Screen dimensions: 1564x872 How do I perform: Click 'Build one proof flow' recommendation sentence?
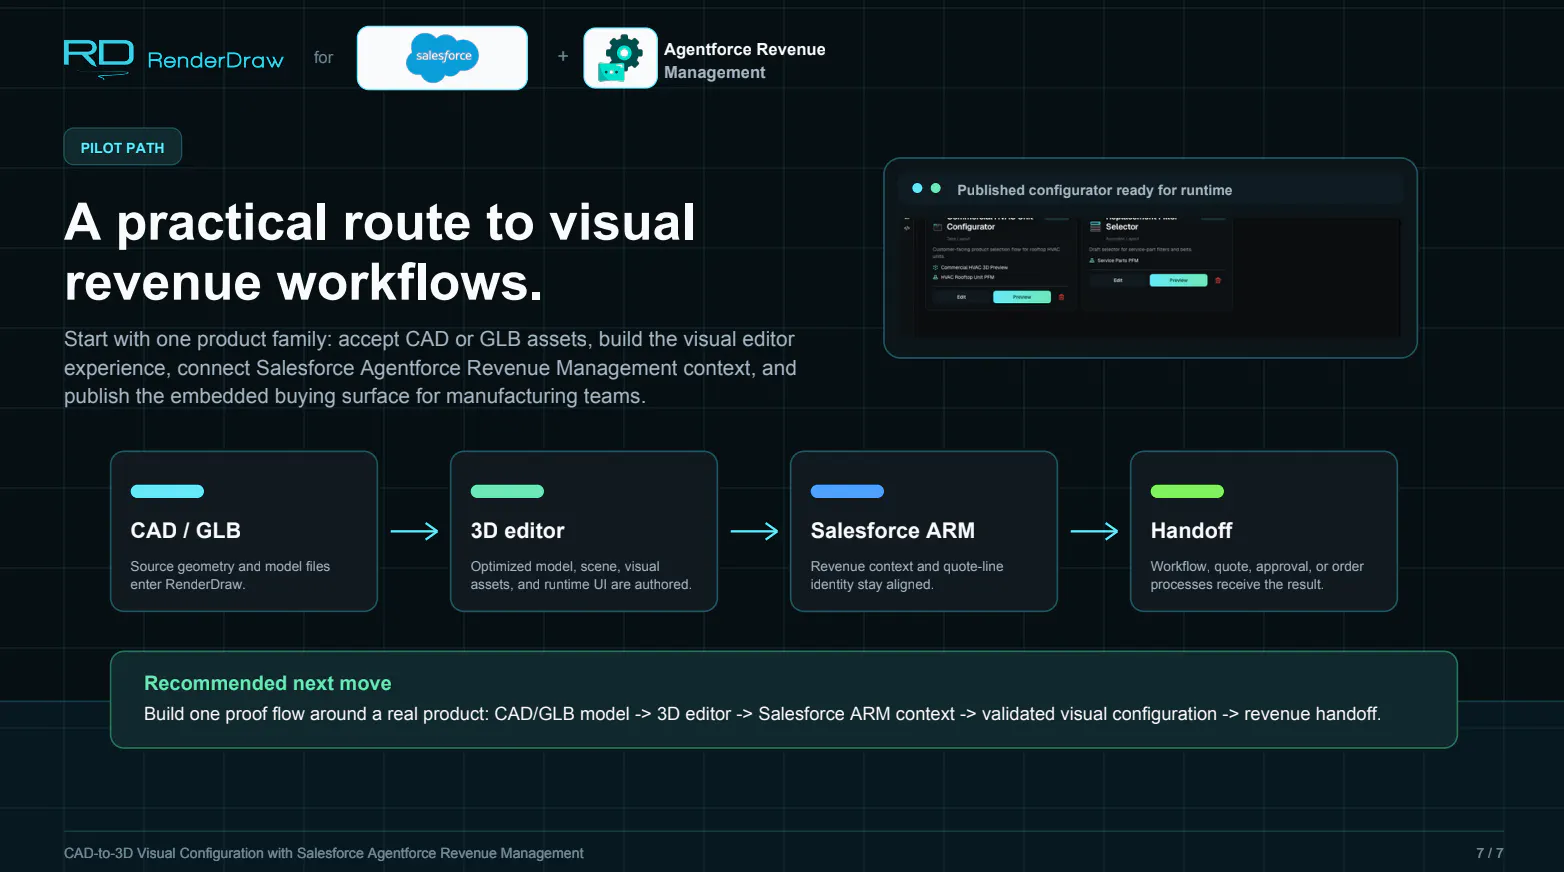(x=762, y=714)
